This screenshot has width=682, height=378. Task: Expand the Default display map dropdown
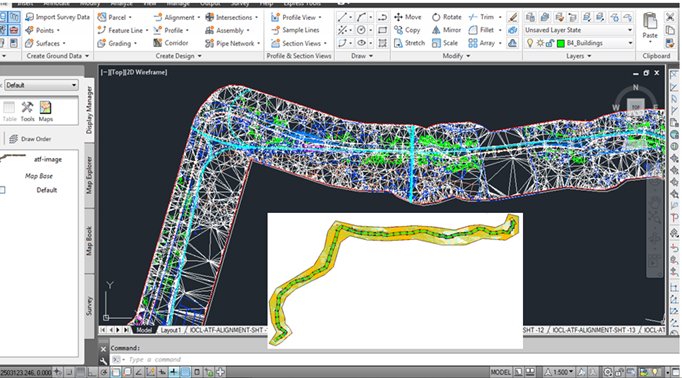(x=41, y=85)
